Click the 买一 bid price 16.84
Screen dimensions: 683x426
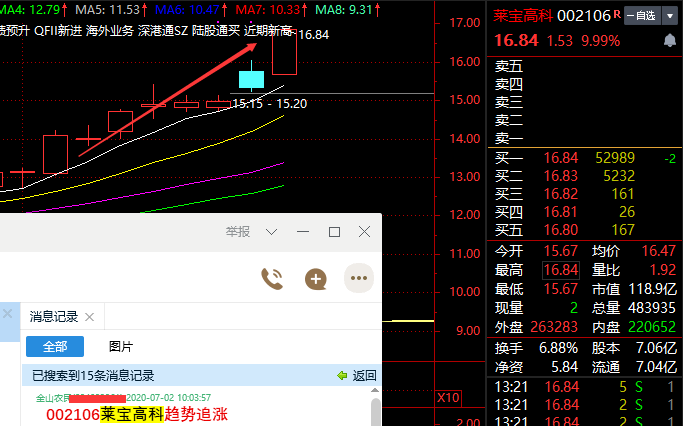pyautogui.click(x=561, y=158)
